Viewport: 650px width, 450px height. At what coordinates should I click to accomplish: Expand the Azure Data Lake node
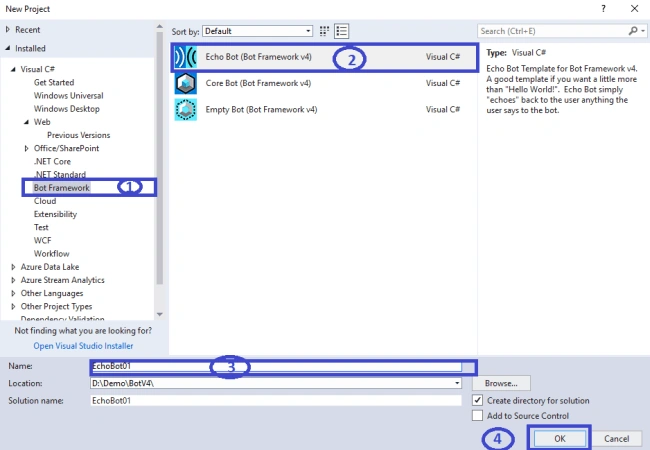tap(13, 267)
